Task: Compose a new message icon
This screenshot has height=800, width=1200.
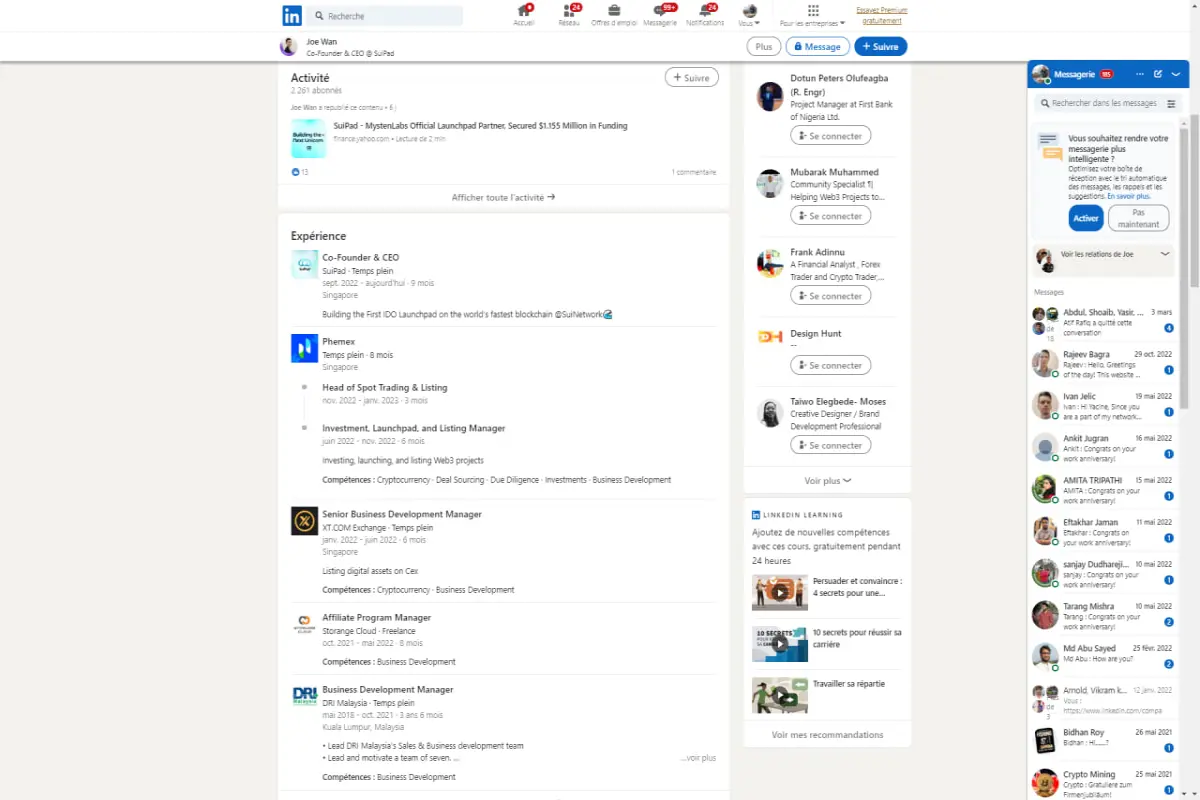Action: coord(1158,74)
